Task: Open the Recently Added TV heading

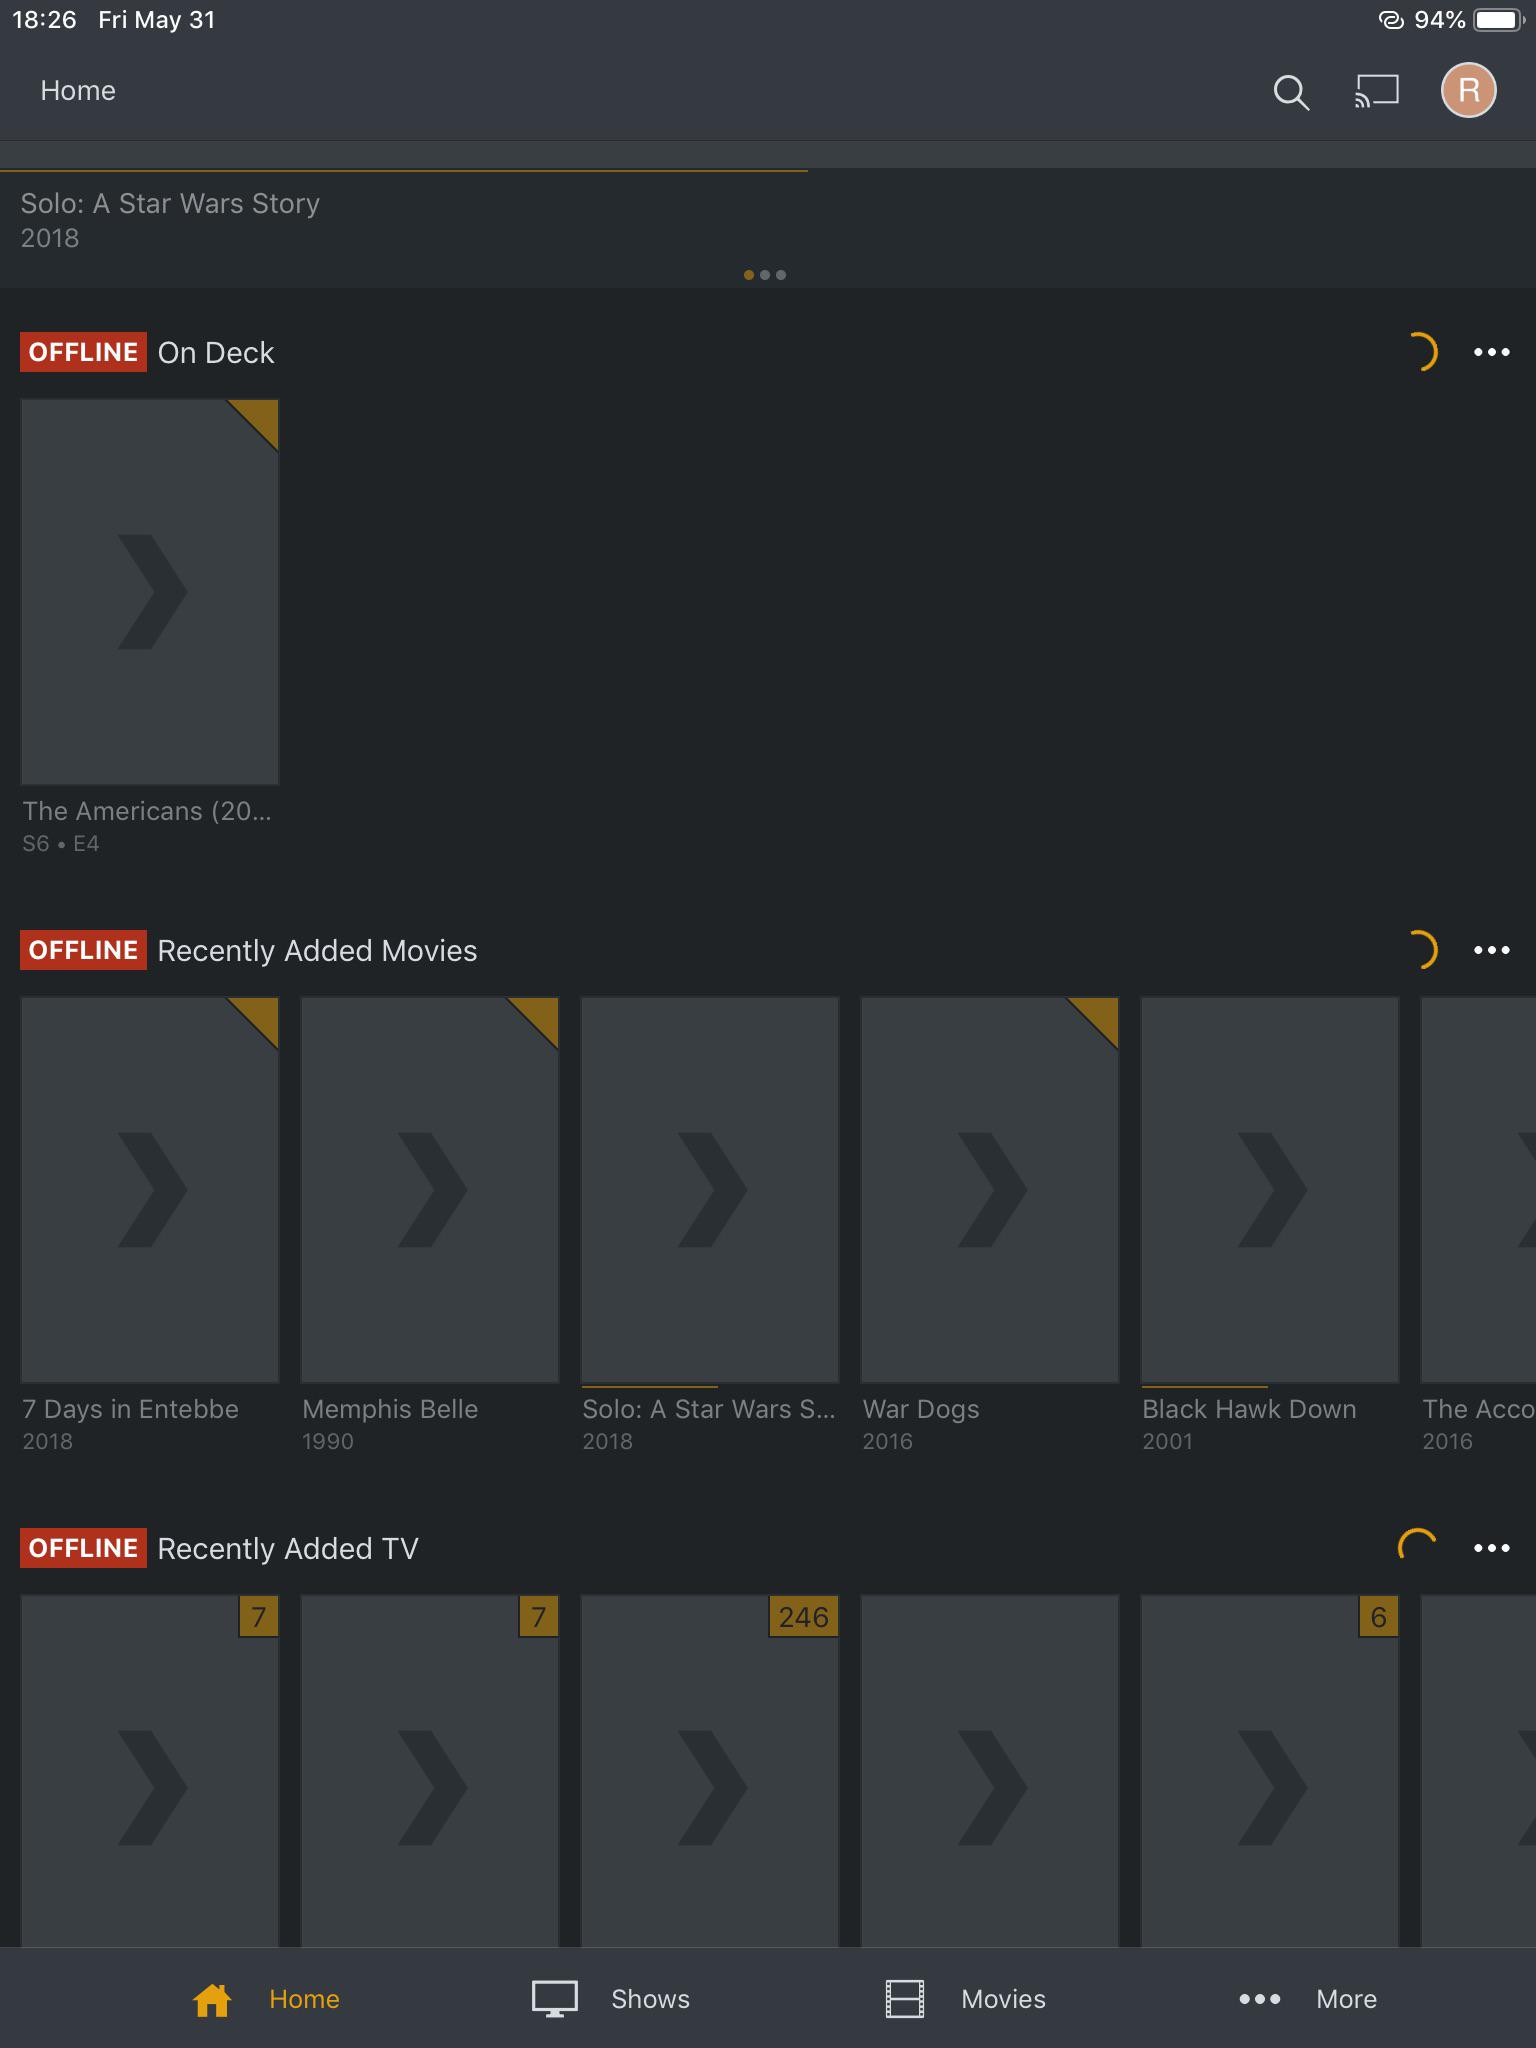Action: 288,1549
